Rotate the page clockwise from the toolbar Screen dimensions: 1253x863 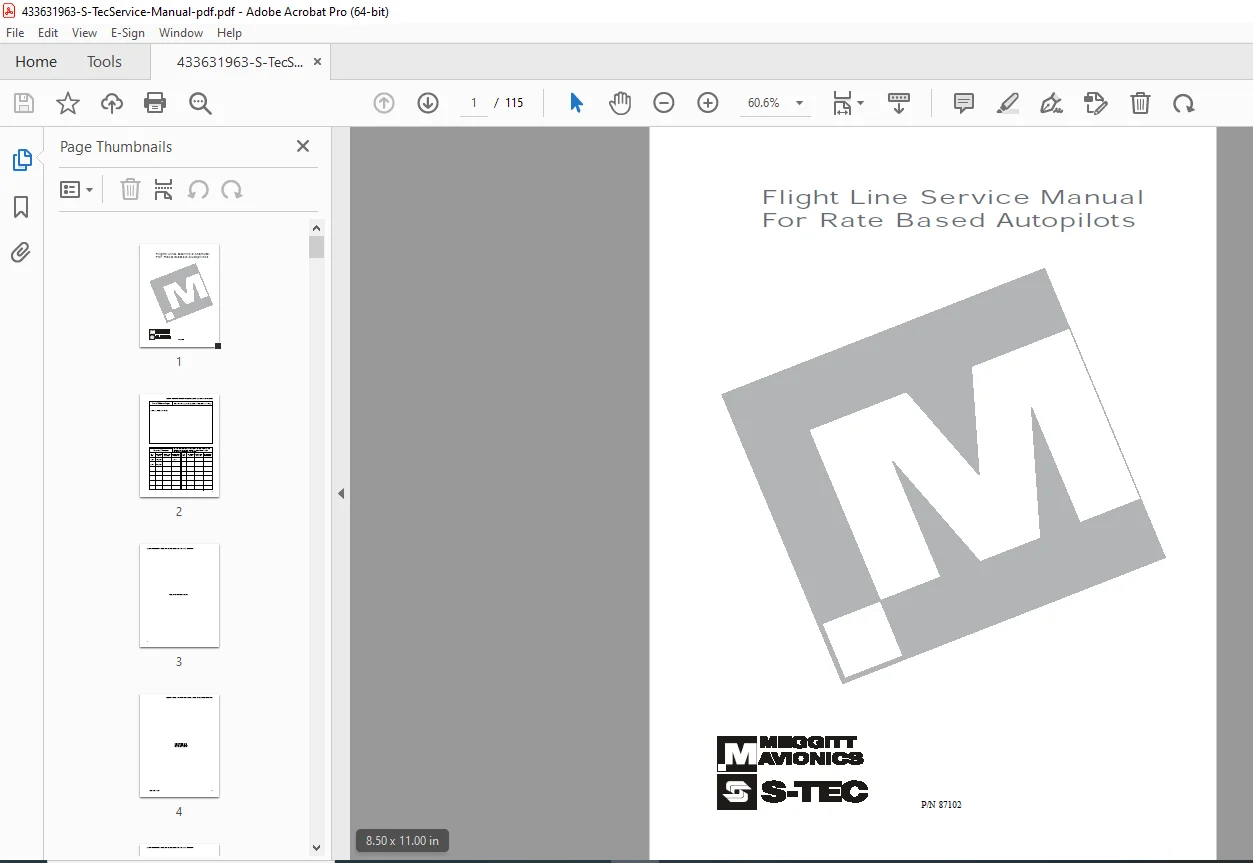click(x=1184, y=103)
